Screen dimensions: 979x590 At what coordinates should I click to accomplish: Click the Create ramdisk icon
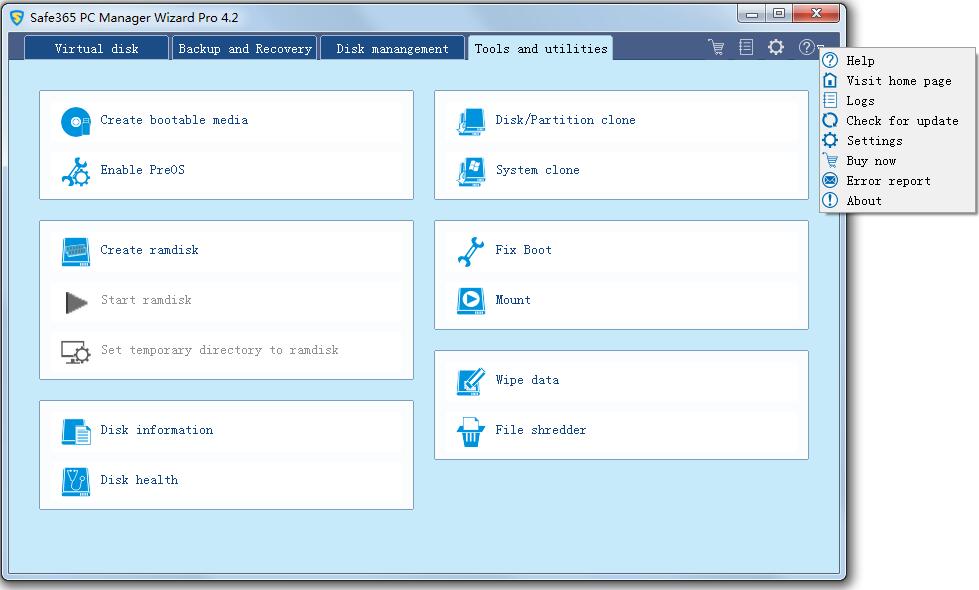click(76, 251)
